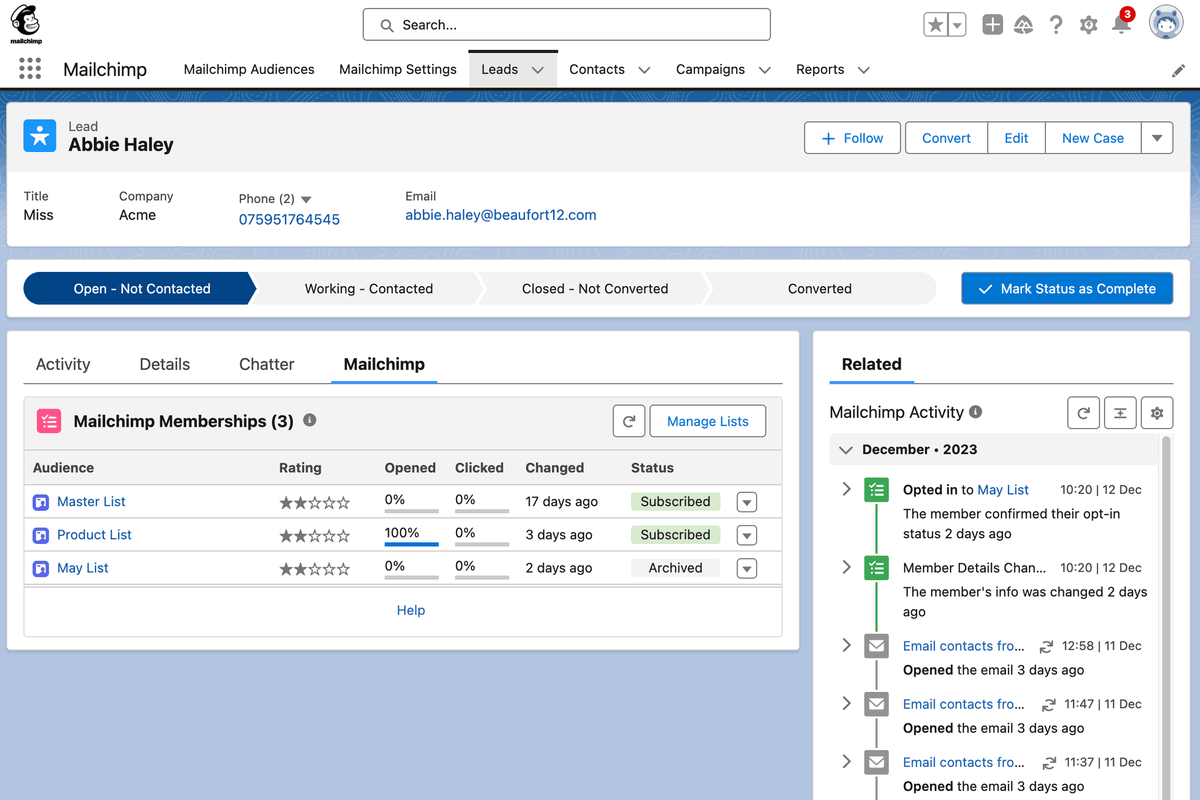Open the actions dropdown for May List row
The image size is (1200, 800).
click(x=746, y=568)
